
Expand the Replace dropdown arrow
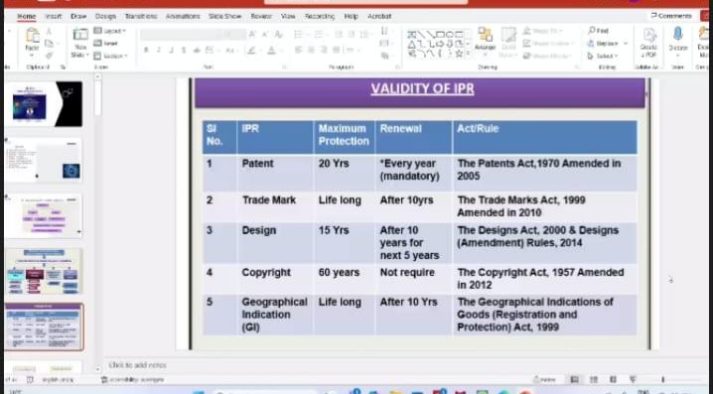626,43
